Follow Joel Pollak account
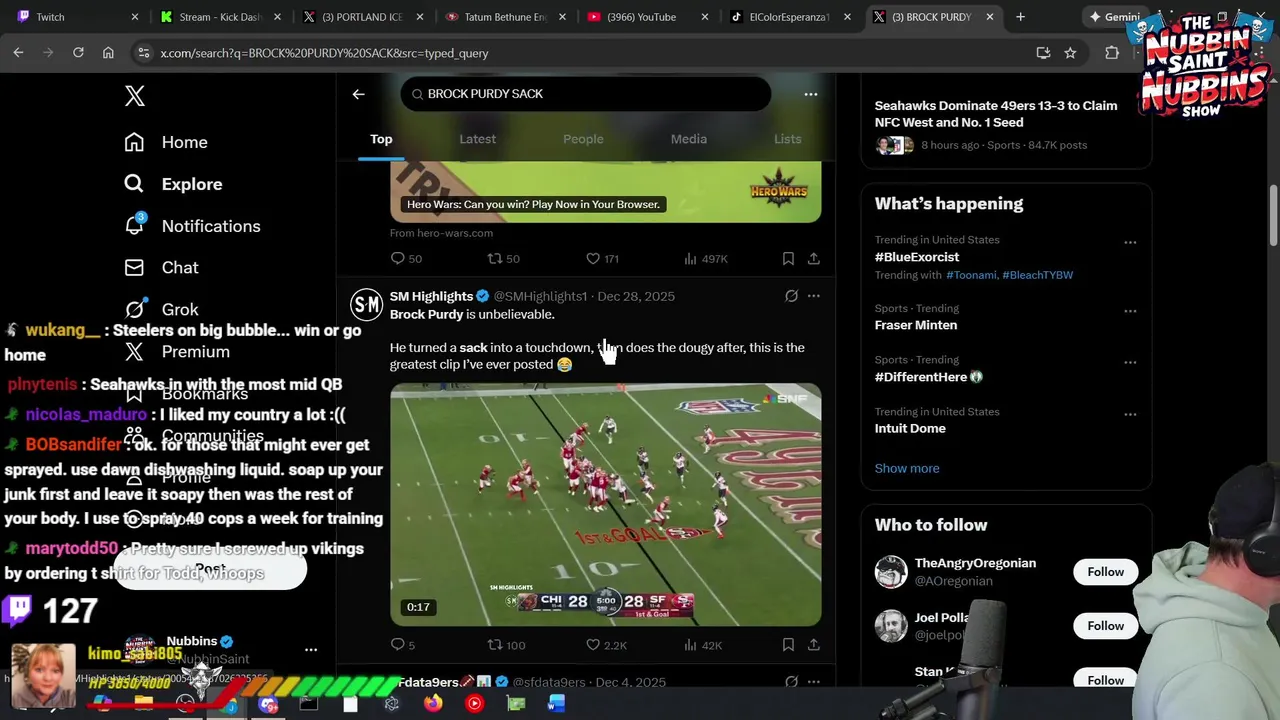This screenshot has height=720, width=1280. coord(1106,626)
